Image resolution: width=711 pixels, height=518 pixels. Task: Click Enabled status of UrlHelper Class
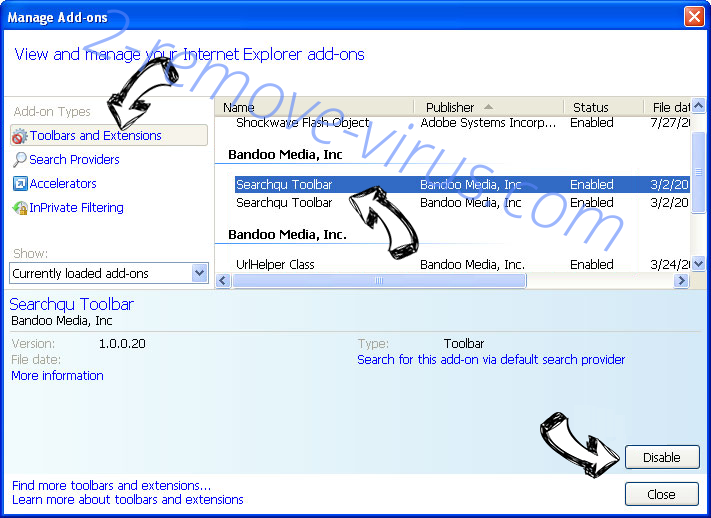pos(592,264)
